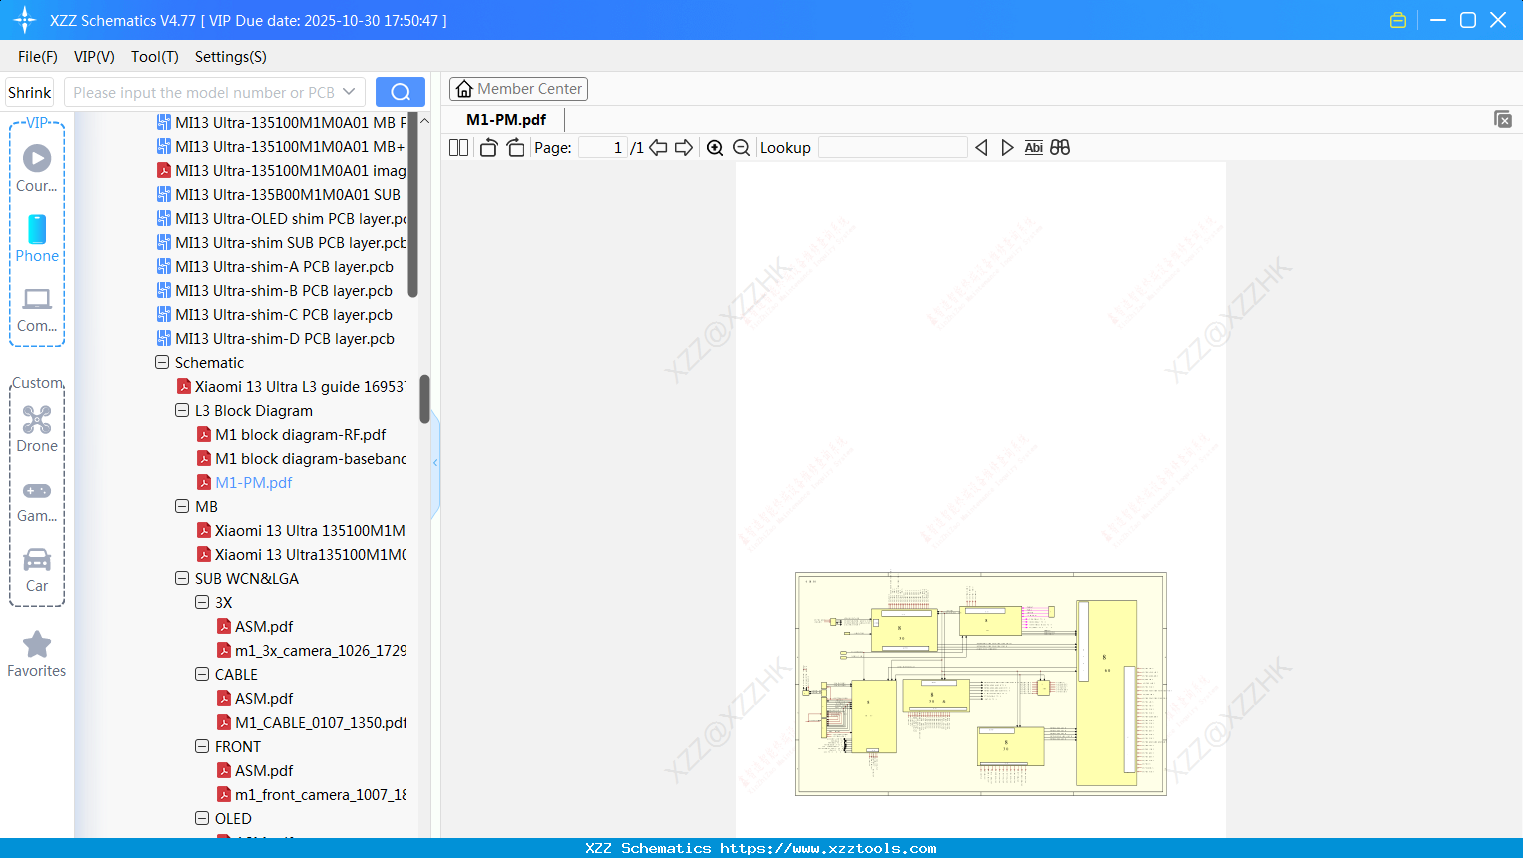The image size is (1523, 858).
Task: Select the Phone sidebar category
Action: (x=37, y=238)
